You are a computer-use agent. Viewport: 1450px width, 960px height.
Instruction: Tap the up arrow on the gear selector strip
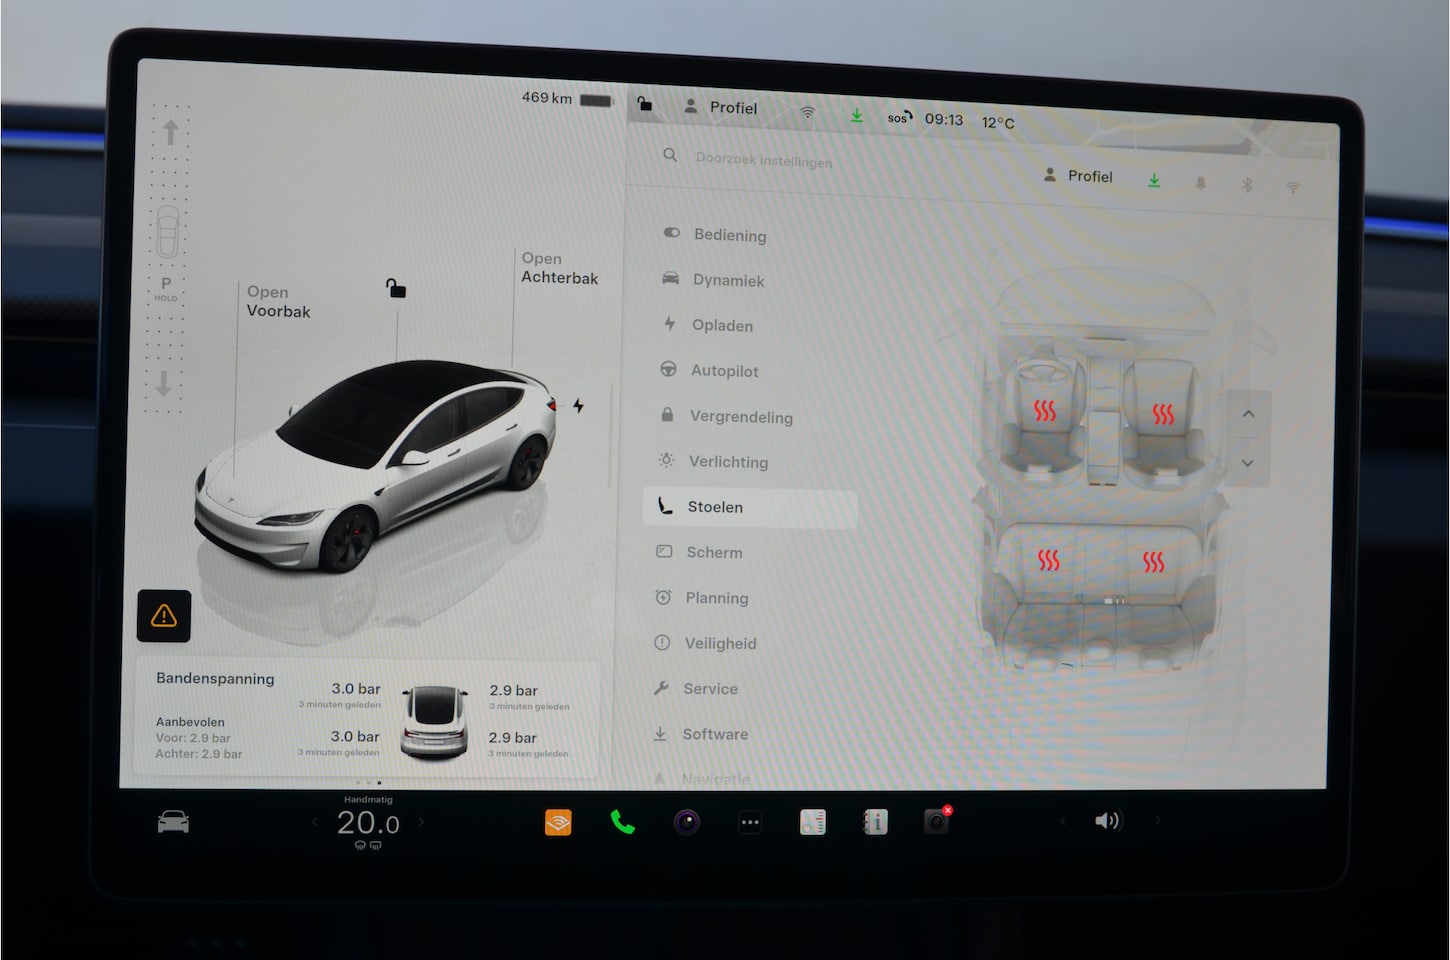tap(170, 132)
